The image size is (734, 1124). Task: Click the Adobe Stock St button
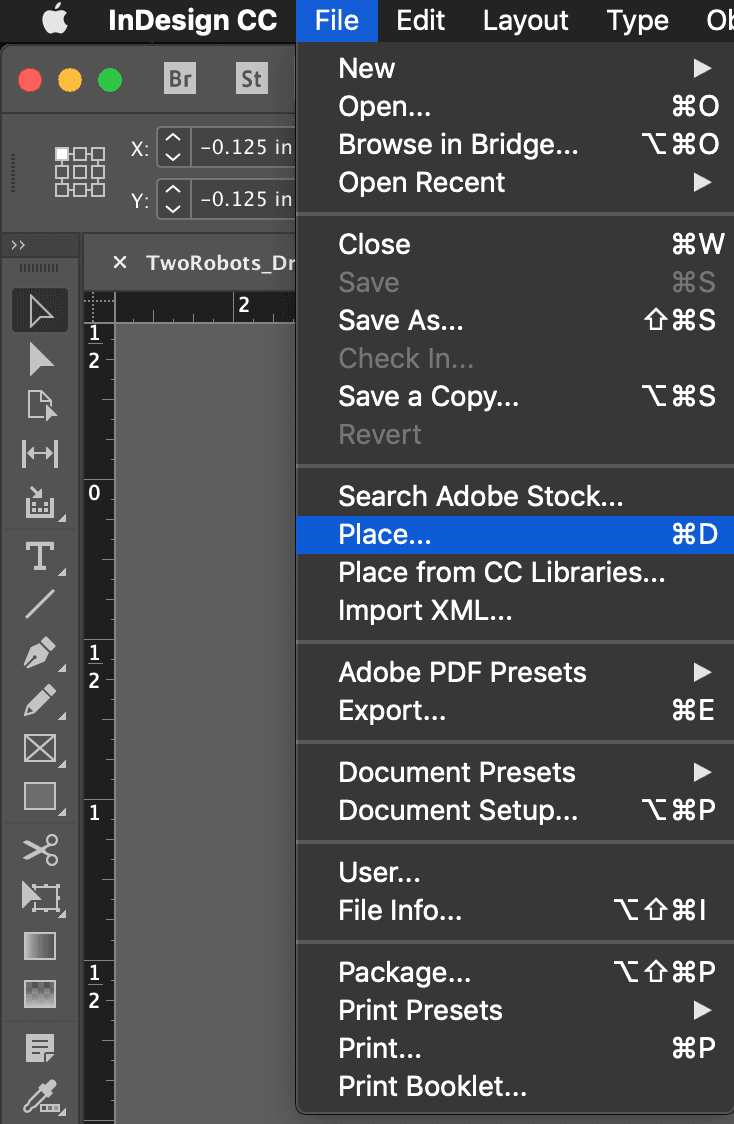coord(251,79)
